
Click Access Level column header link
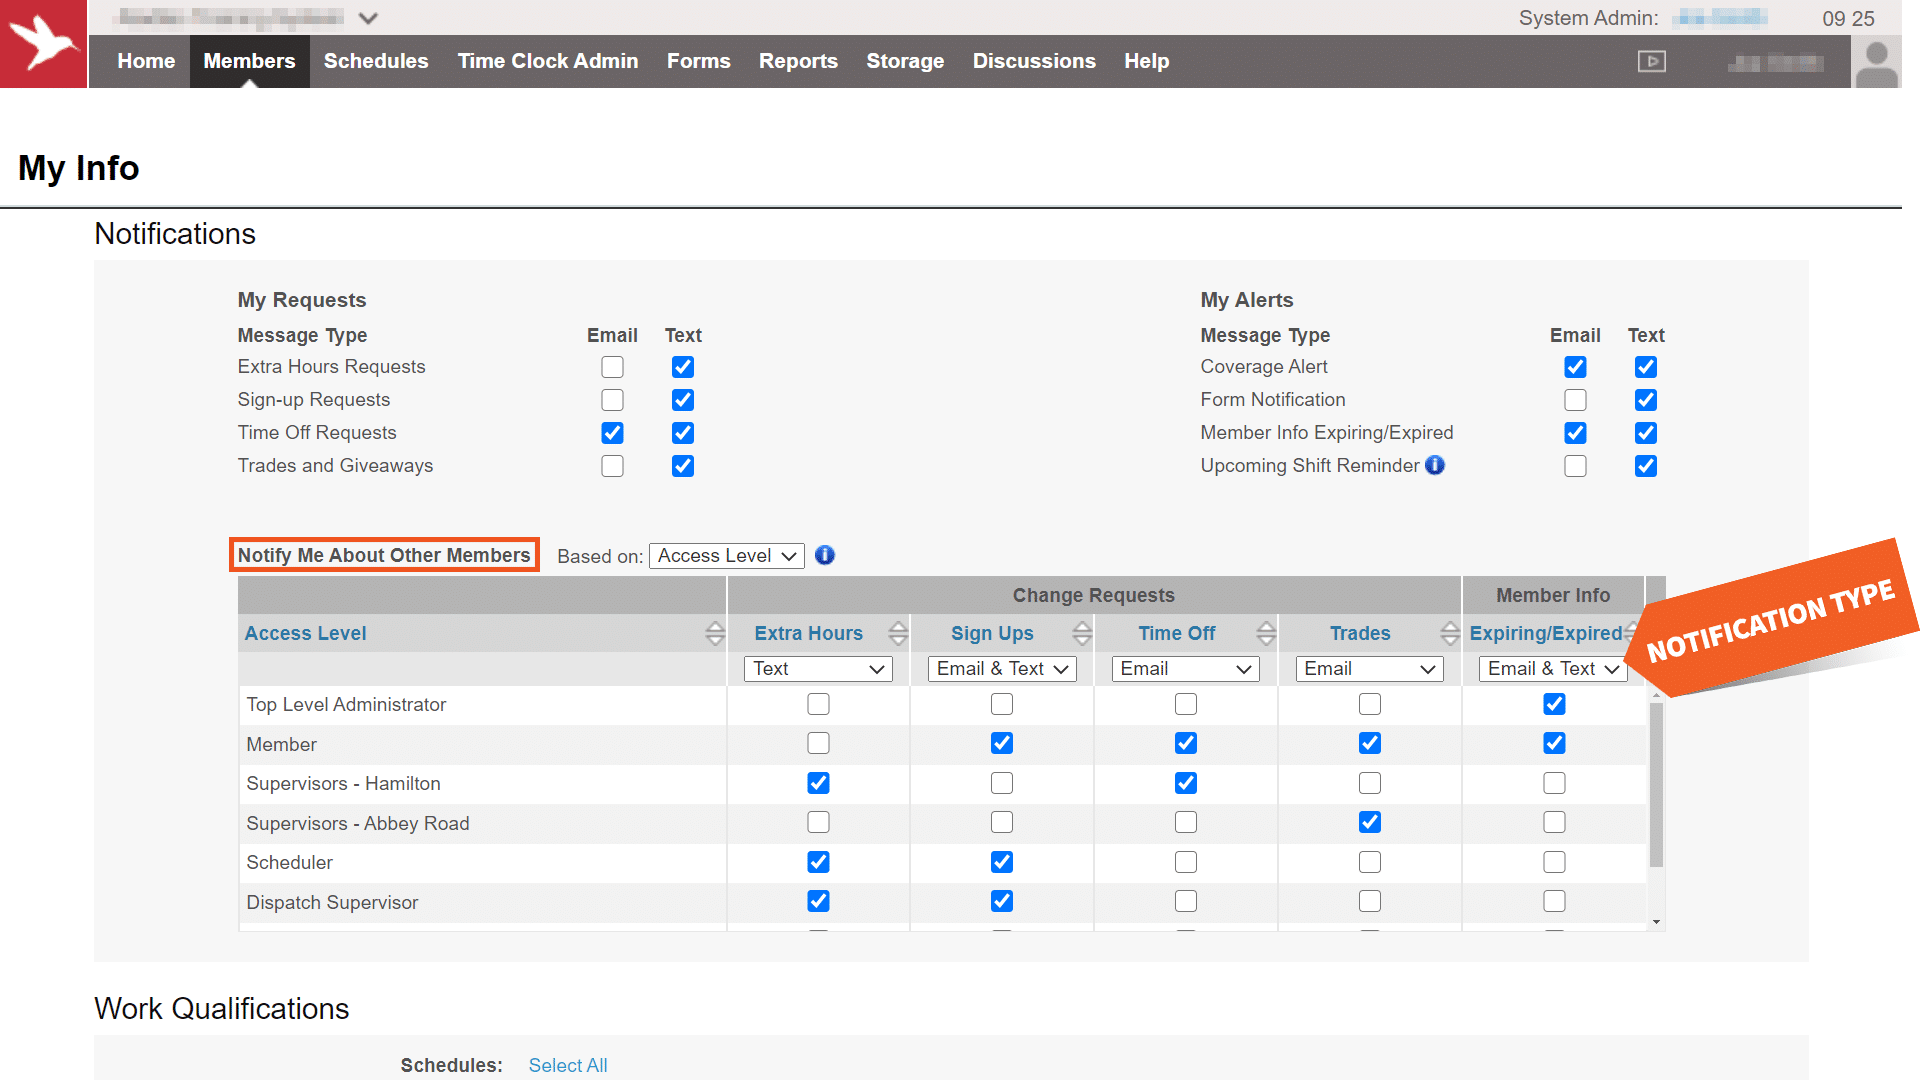click(x=305, y=633)
